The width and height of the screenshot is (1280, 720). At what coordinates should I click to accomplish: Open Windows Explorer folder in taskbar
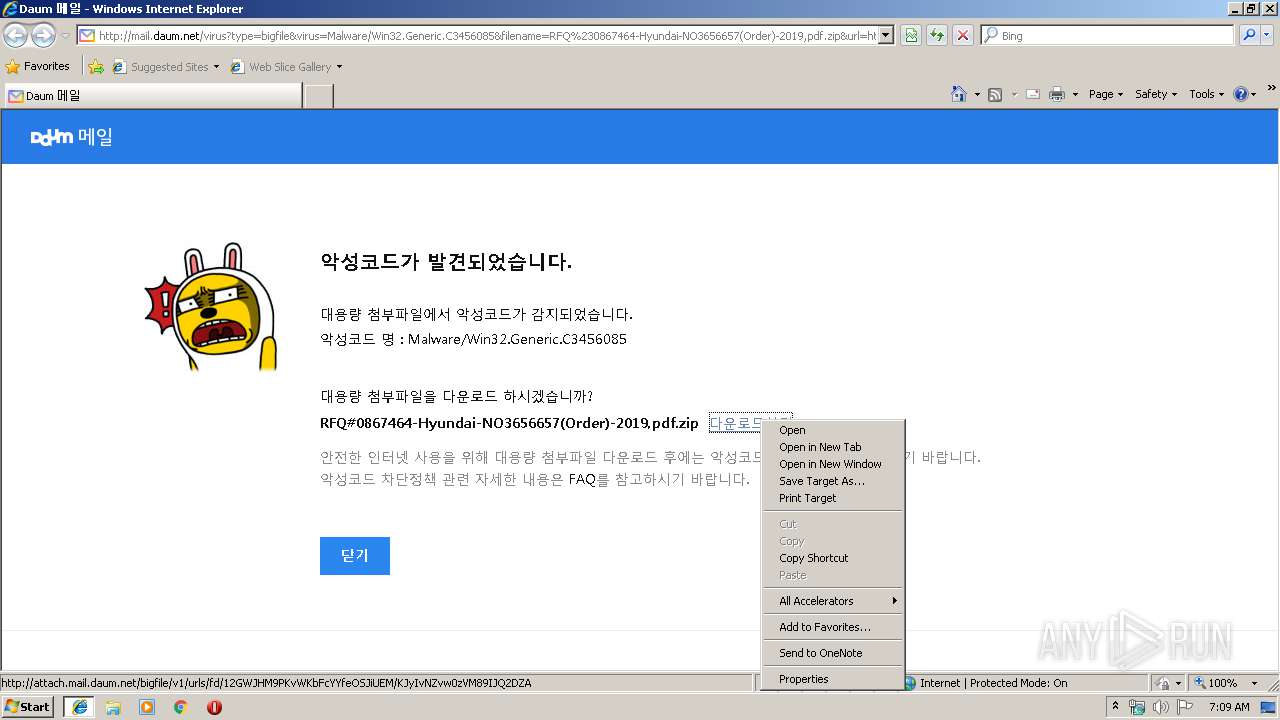click(x=113, y=707)
